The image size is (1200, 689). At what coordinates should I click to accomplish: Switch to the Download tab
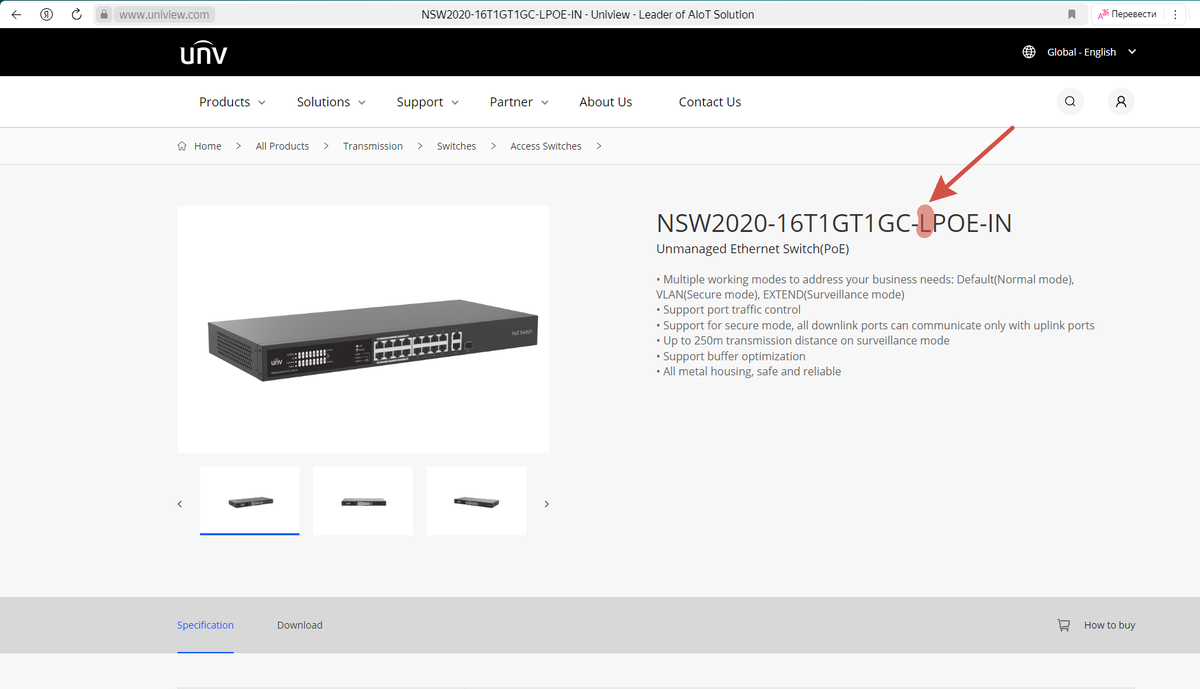pyautogui.click(x=300, y=625)
